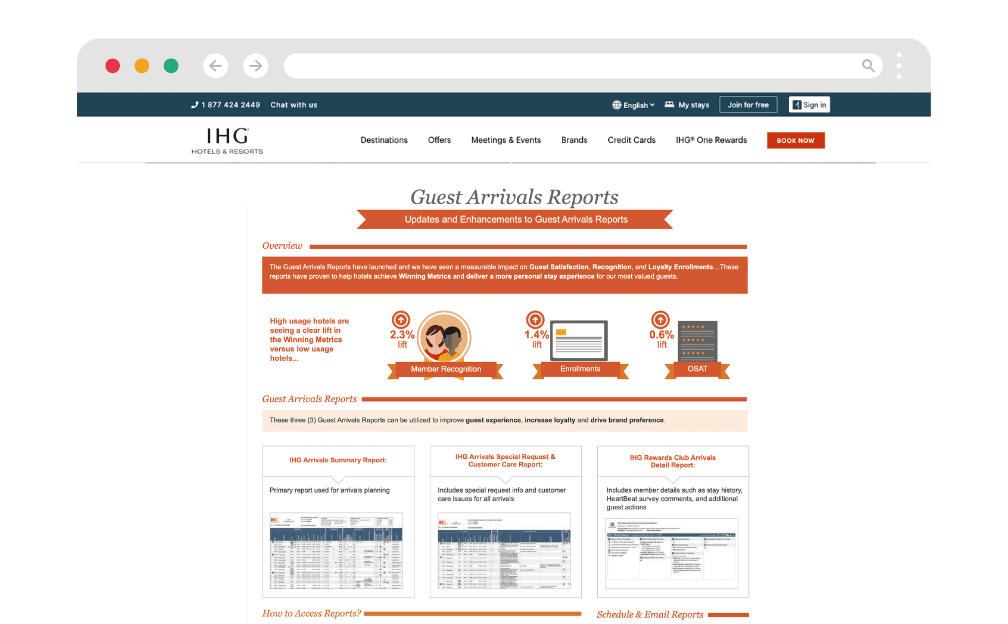Click the '1.4% lift' figure

point(536,339)
